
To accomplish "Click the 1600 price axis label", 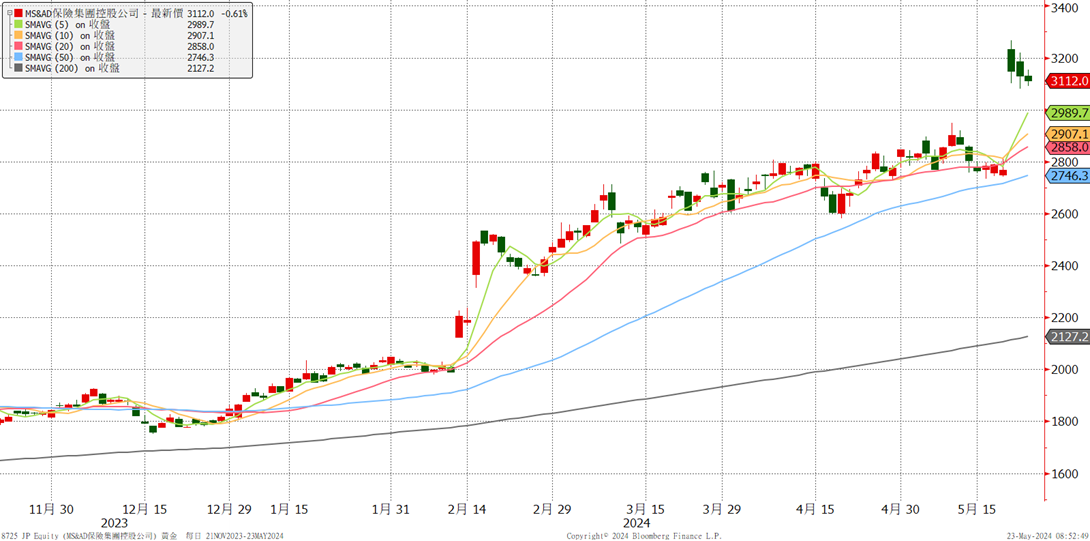I will (x=1066, y=474).
